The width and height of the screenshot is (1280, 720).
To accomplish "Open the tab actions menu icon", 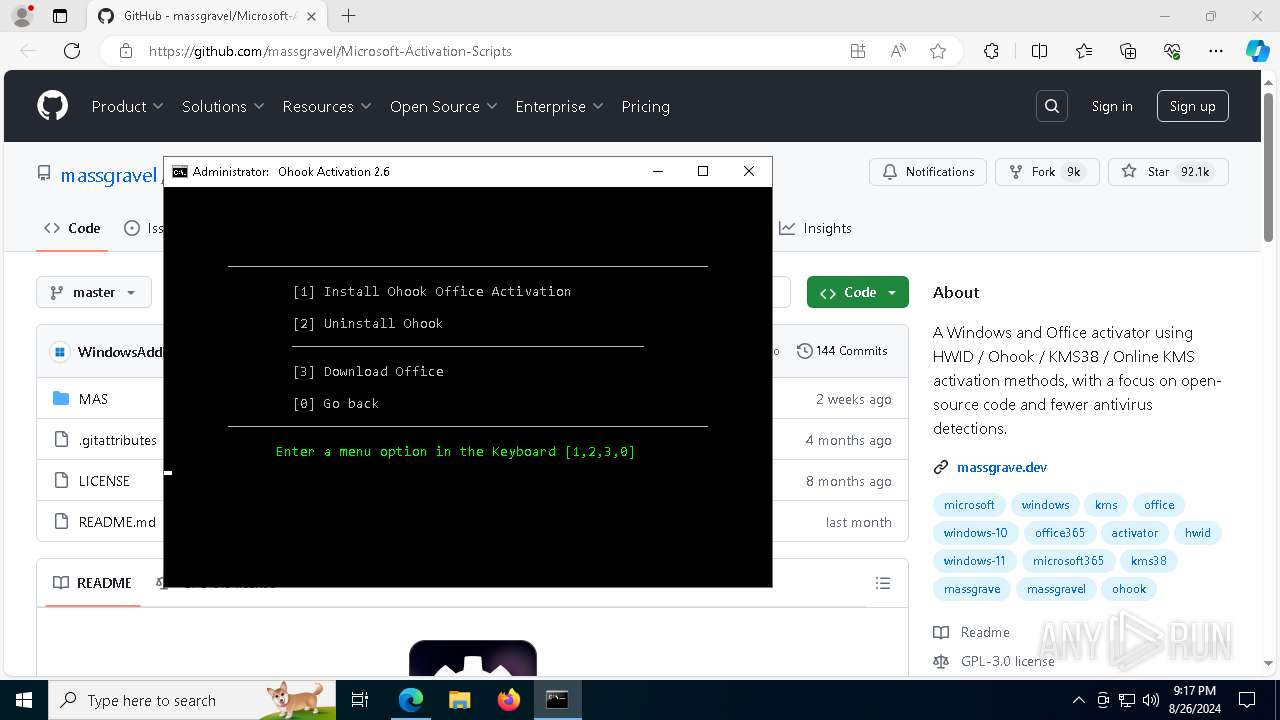I will click(x=60, y=16).
